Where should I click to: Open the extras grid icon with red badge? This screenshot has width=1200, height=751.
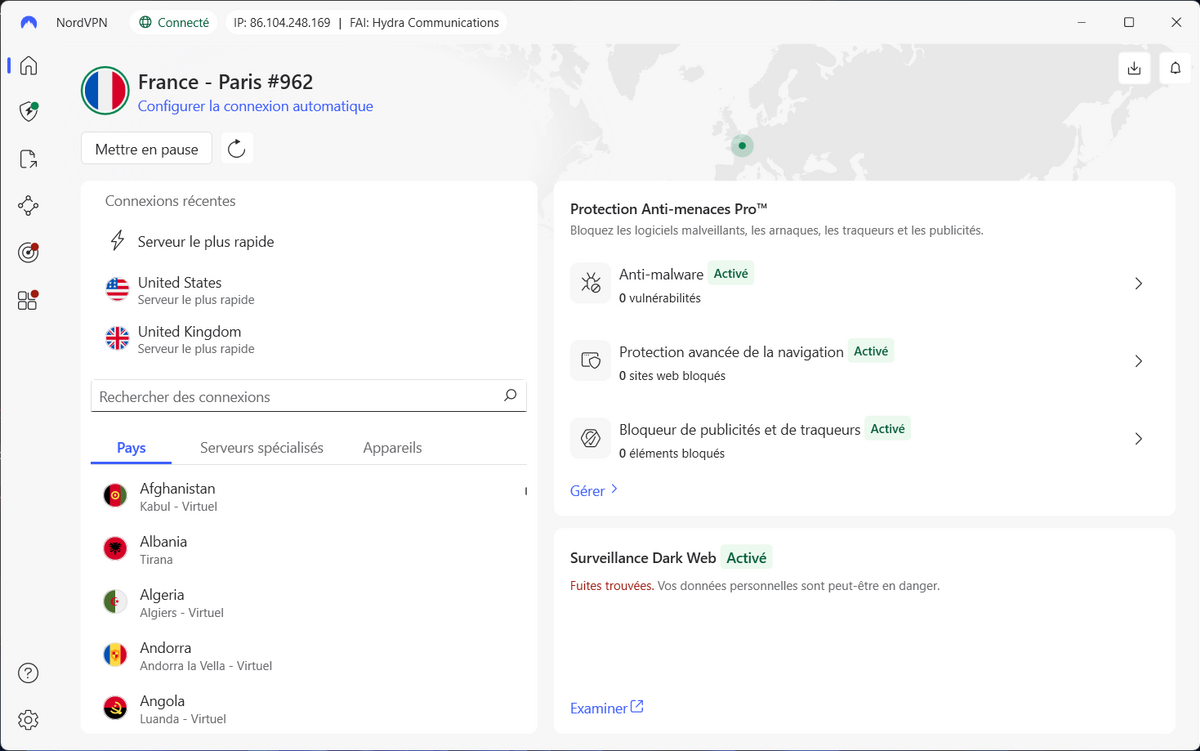(28, 299)
